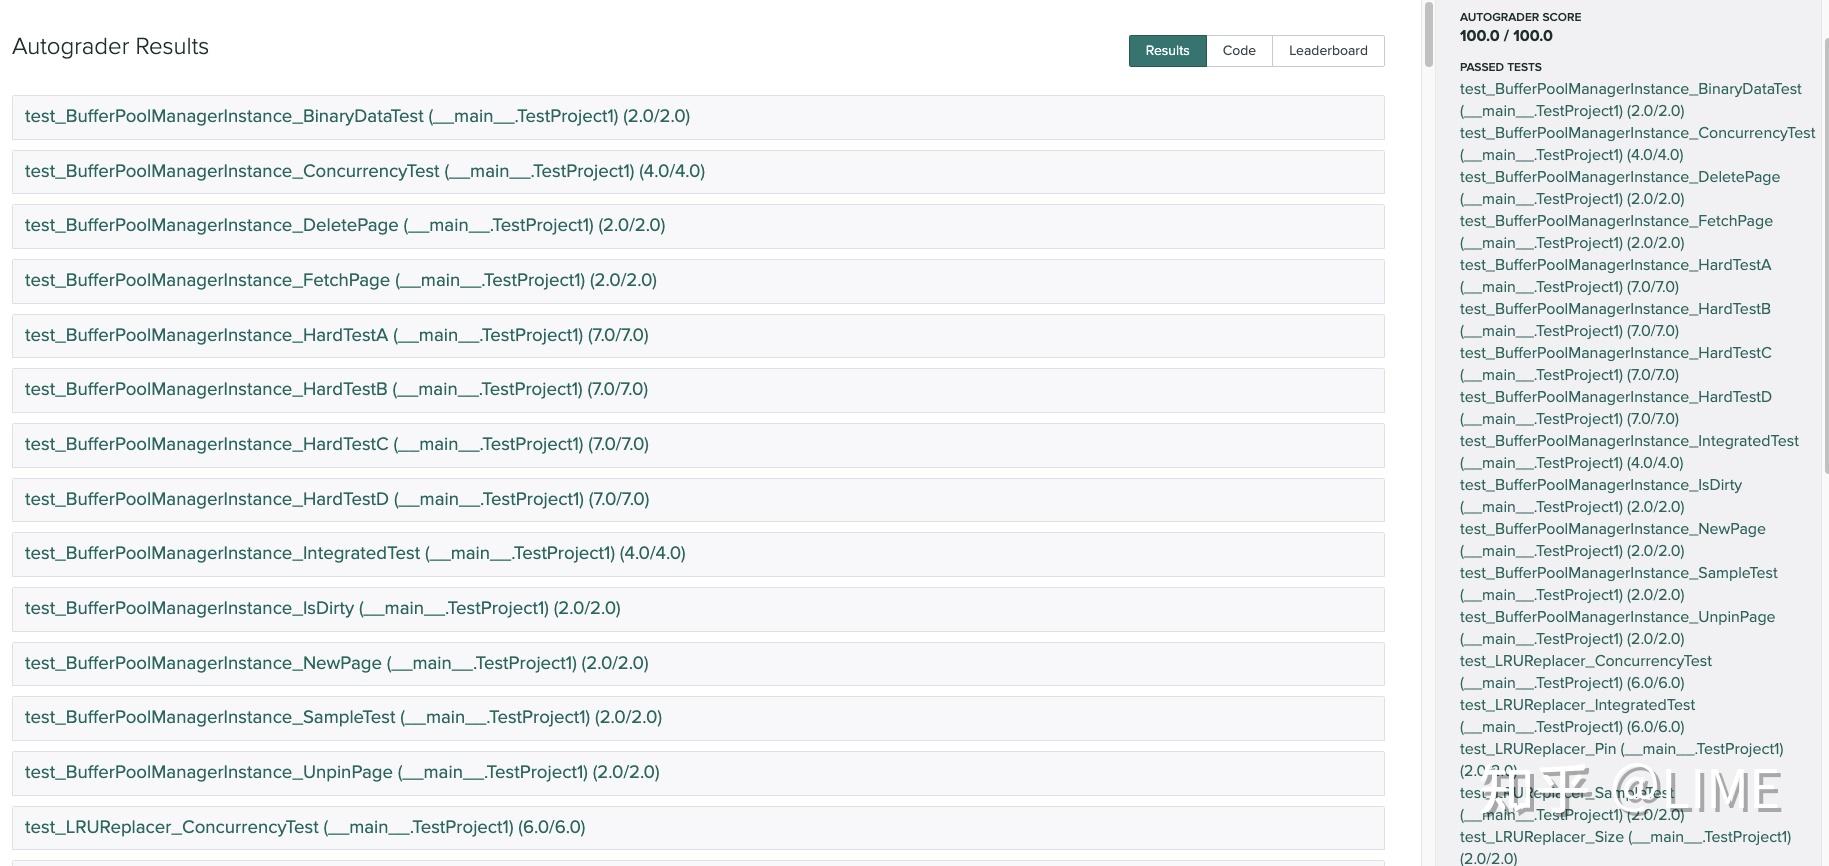Click LRUReplacer_Size in passed tests sidebar

click(1625, 848)
